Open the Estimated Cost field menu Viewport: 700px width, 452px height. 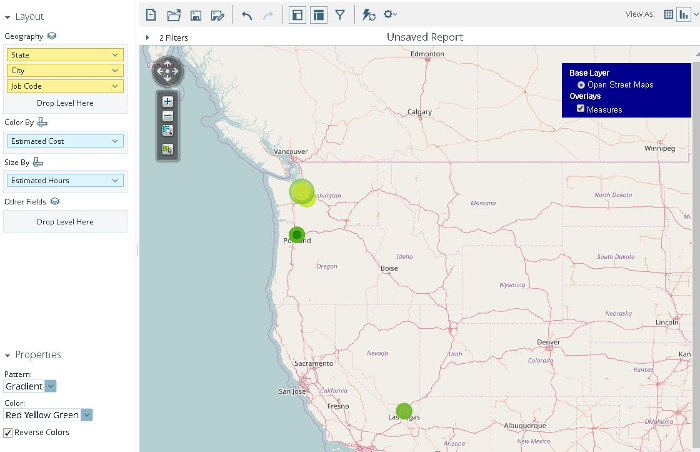pyautogui.click(x=65, y=141)
